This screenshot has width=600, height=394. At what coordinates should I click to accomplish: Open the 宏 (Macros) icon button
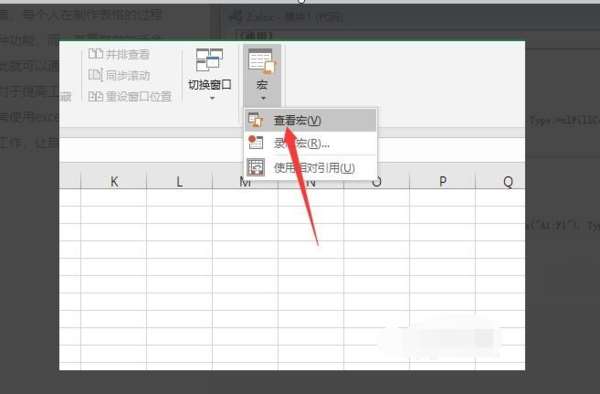tap(262, 61)
